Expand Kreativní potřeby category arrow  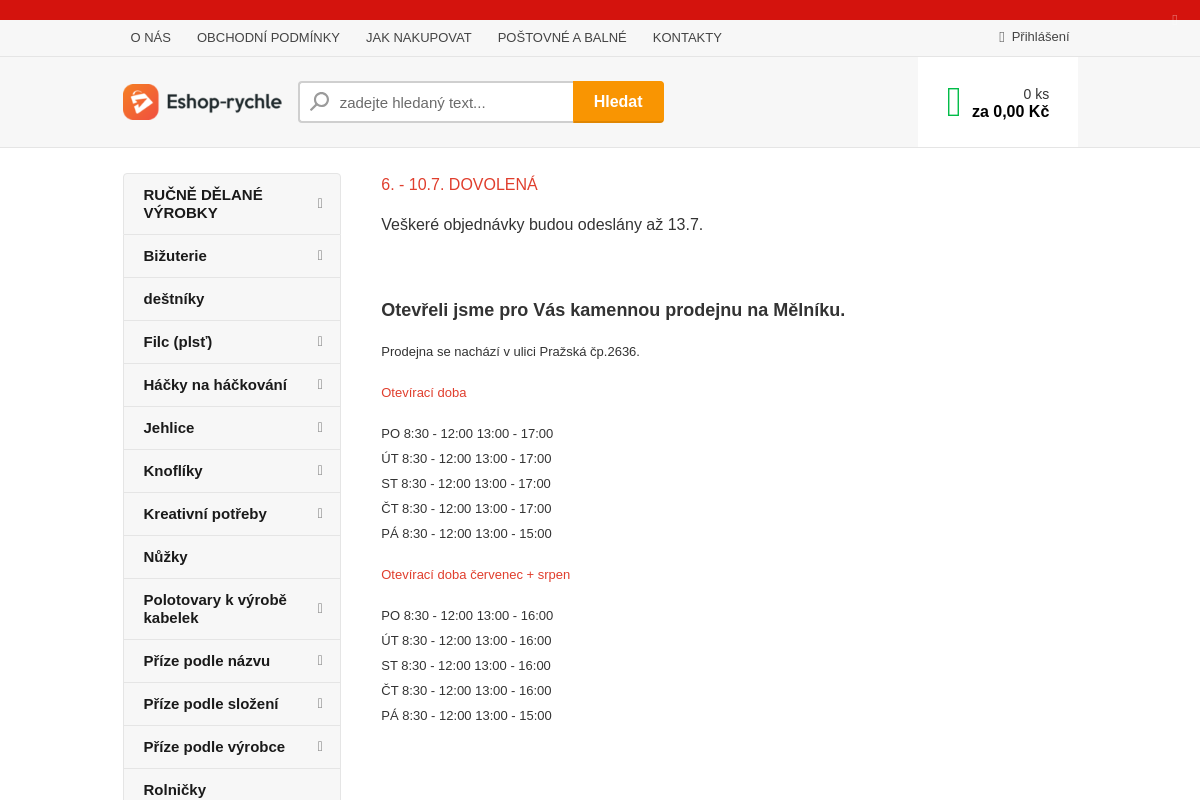point(320,513)
